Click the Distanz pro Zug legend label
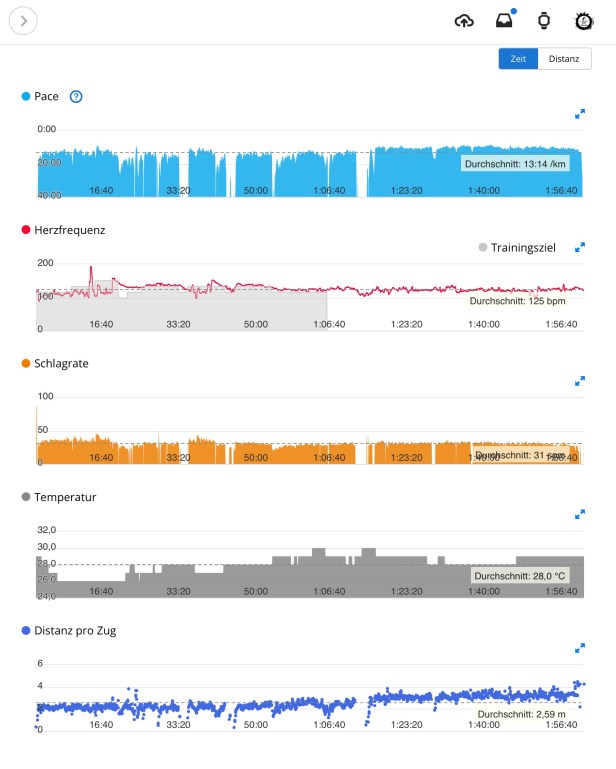 [x=75, y=630]
